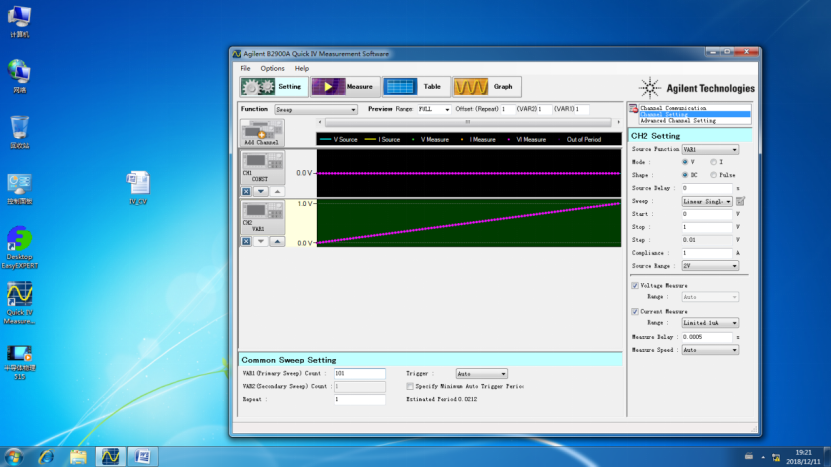The width and height of the screenshot is (831, 468).
Task: Click the Repeat count field
Action: pyautogui.click(x=359, y=400)
